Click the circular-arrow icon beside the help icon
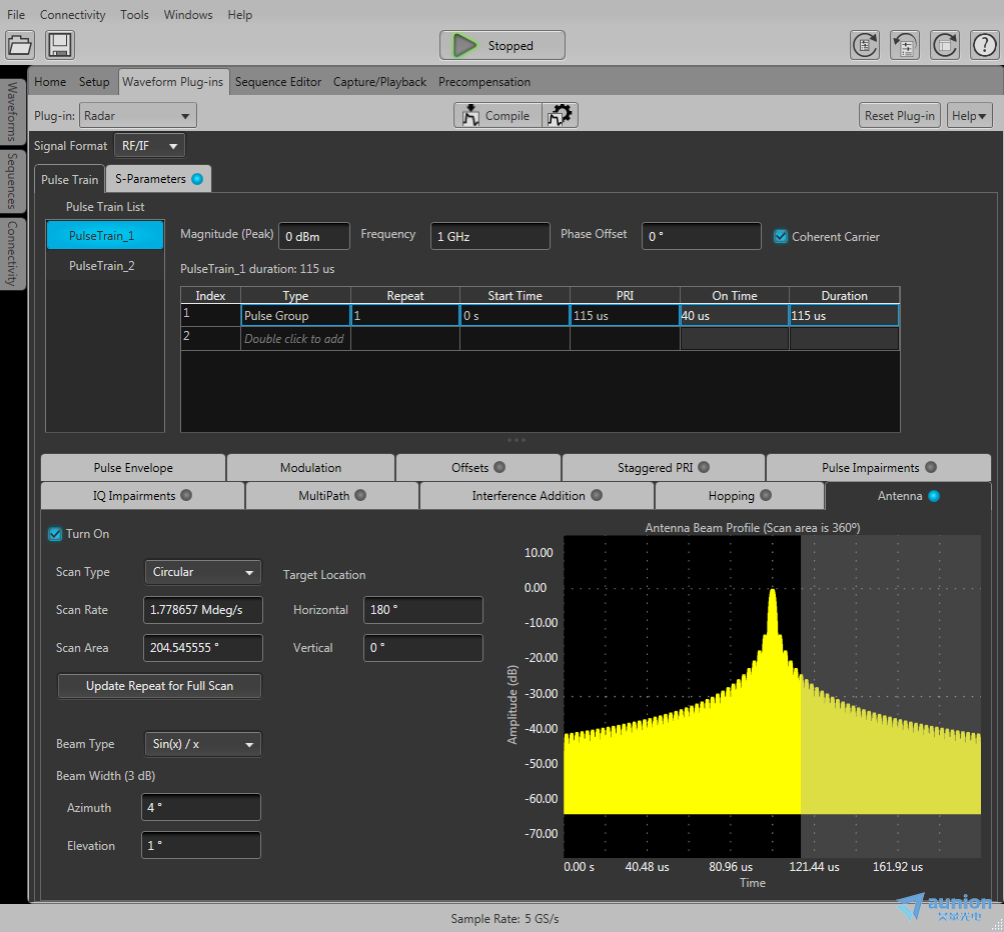Viewport: 1004px width, 932px height. pyautogui.click(x=945, y=45)
